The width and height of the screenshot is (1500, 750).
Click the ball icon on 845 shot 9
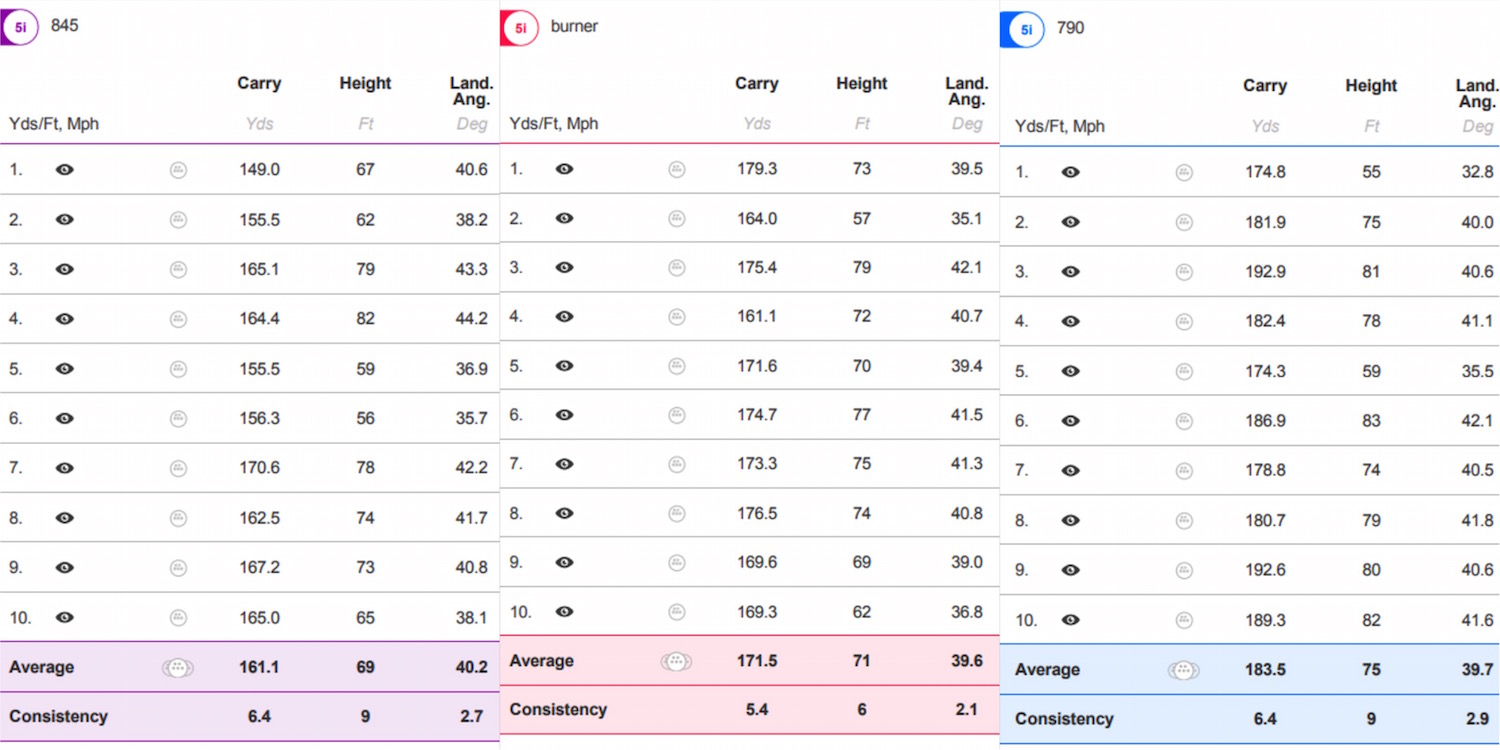click(x=178, y=568)
